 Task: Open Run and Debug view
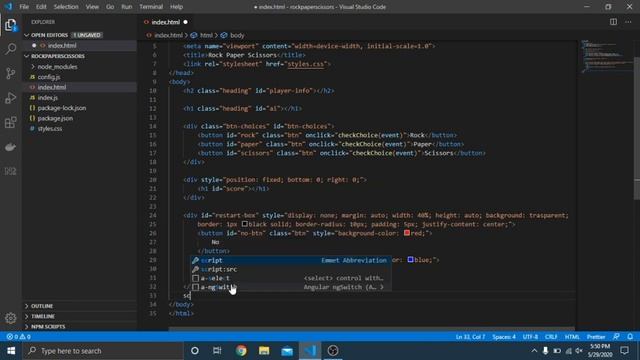point(11,98)
